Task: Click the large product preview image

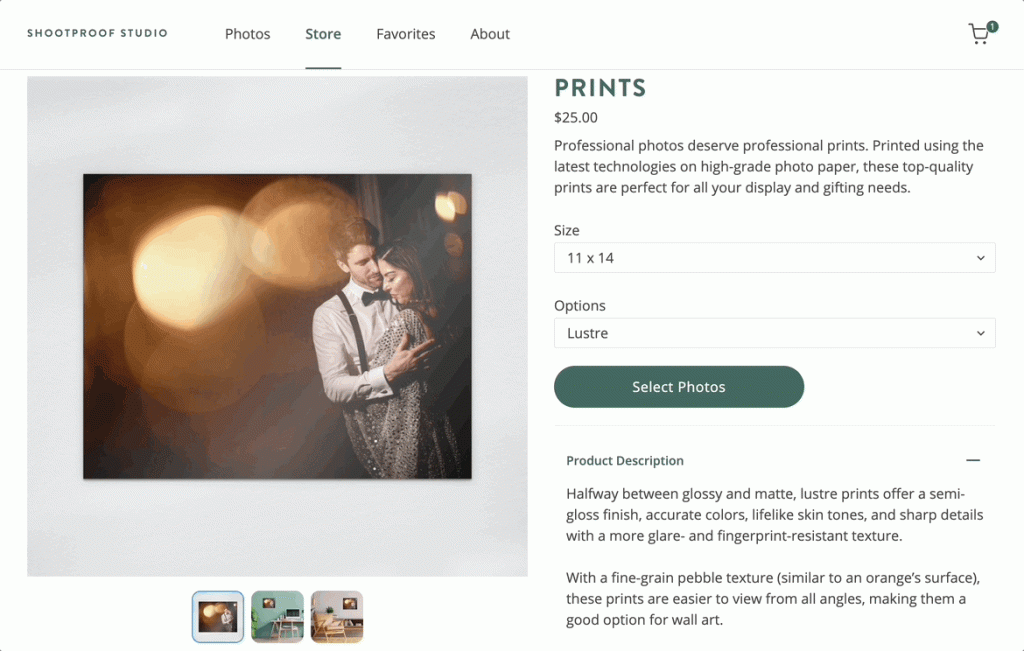Action: point(277,324)
